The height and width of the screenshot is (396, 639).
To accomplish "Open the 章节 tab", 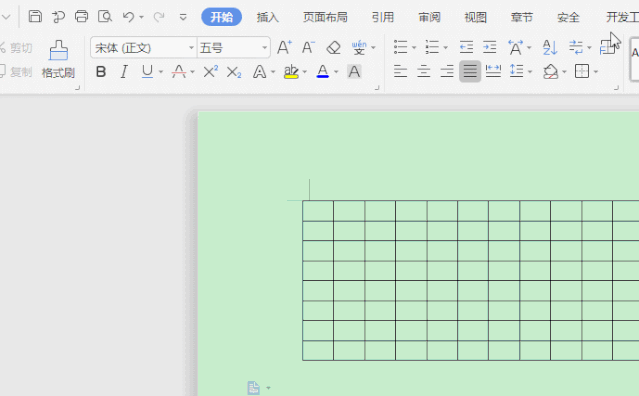I will [x=522, y=17].
